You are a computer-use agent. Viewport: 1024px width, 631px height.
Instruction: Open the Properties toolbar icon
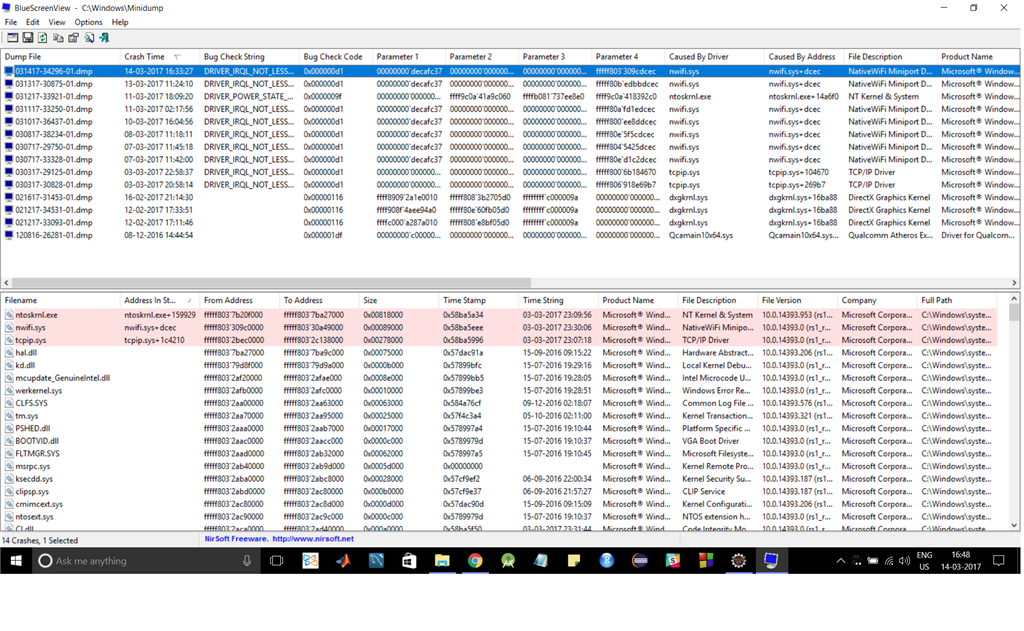coord(73,38)
